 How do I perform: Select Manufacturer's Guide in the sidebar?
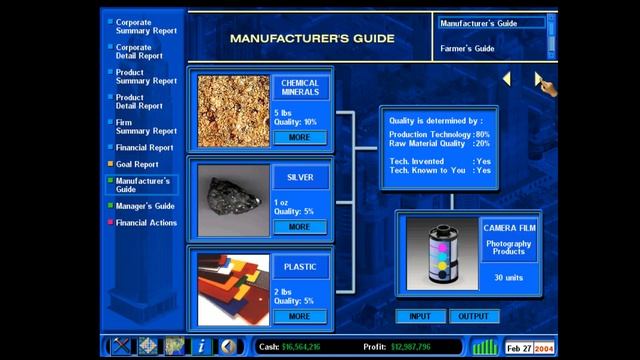point(142,185)
